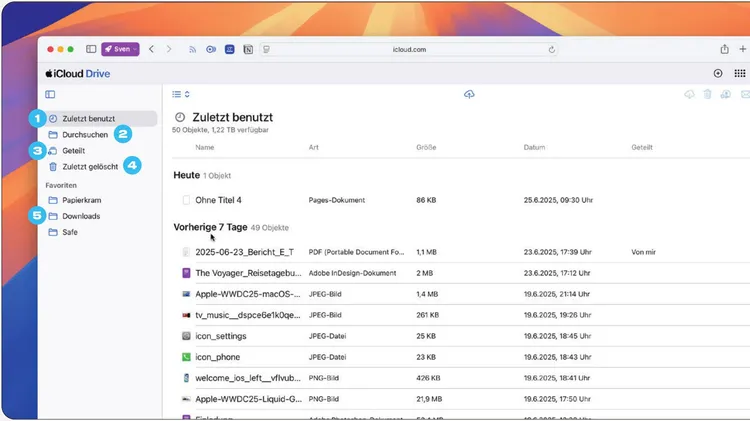Click date 25.6.2025, 09:30 Uhr
750x421 pixels.
(558, 200)
